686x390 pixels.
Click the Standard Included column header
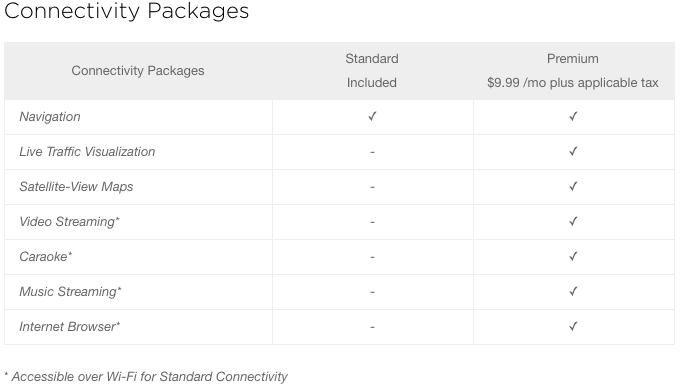click(x=372, y=71)
